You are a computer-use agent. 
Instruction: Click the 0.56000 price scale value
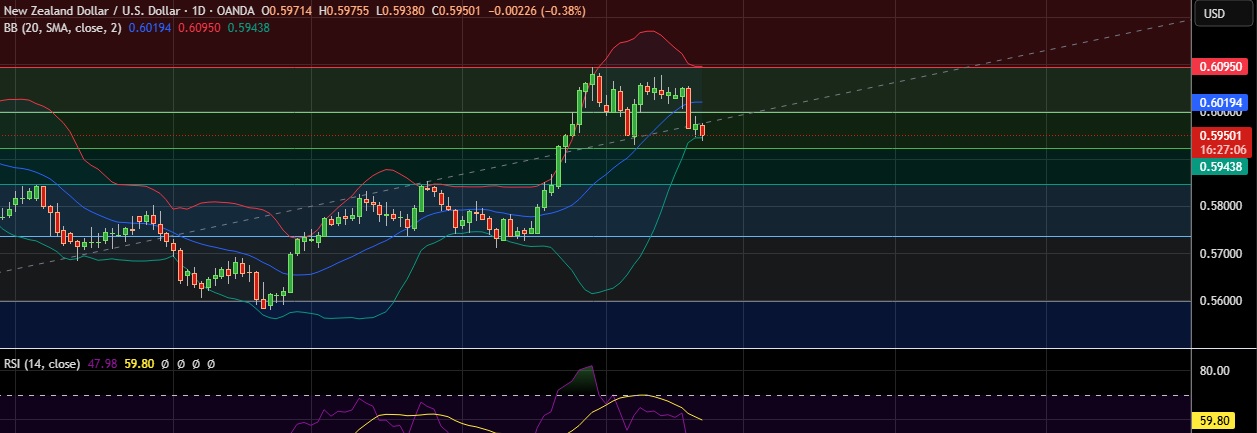pos(1219,301)
